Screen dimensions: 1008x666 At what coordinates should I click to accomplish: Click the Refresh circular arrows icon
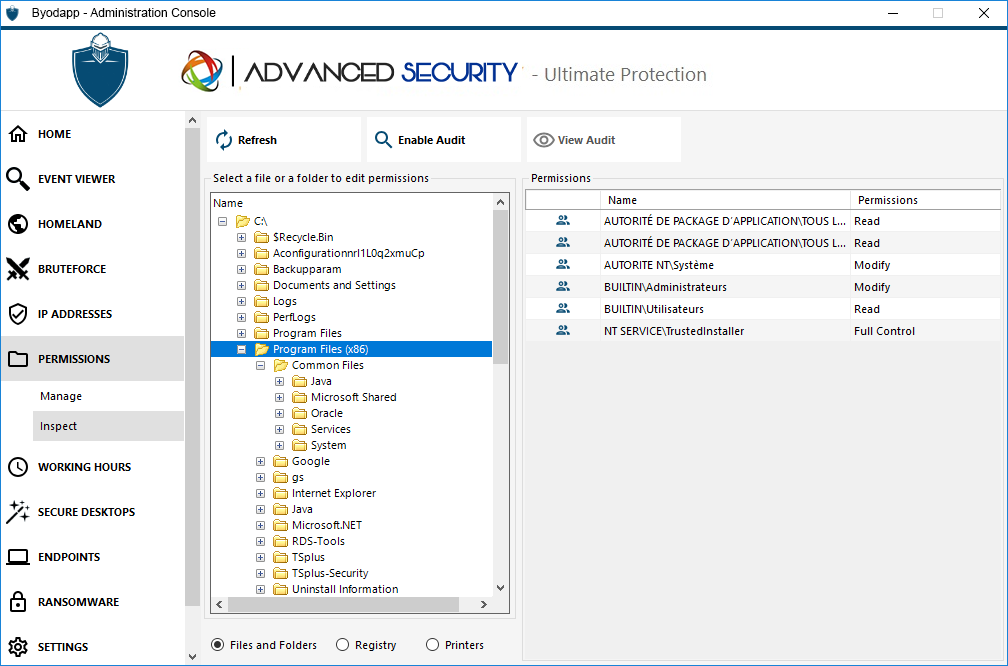224,140
